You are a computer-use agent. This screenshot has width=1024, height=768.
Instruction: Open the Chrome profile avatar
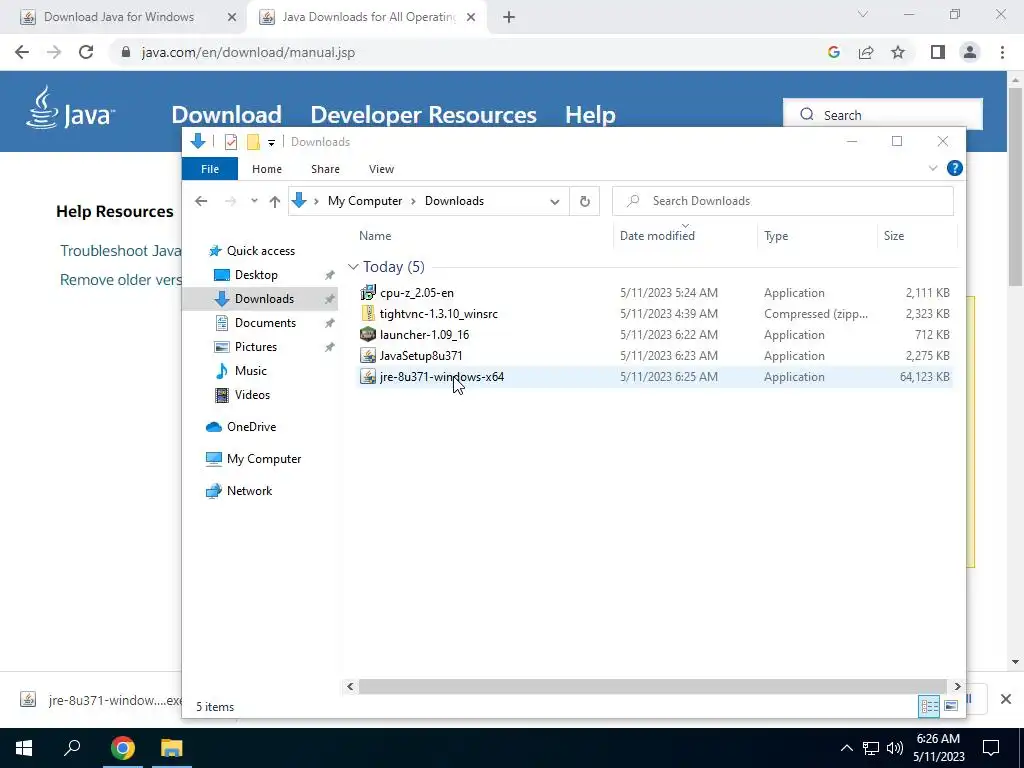[x=970, y=52]
